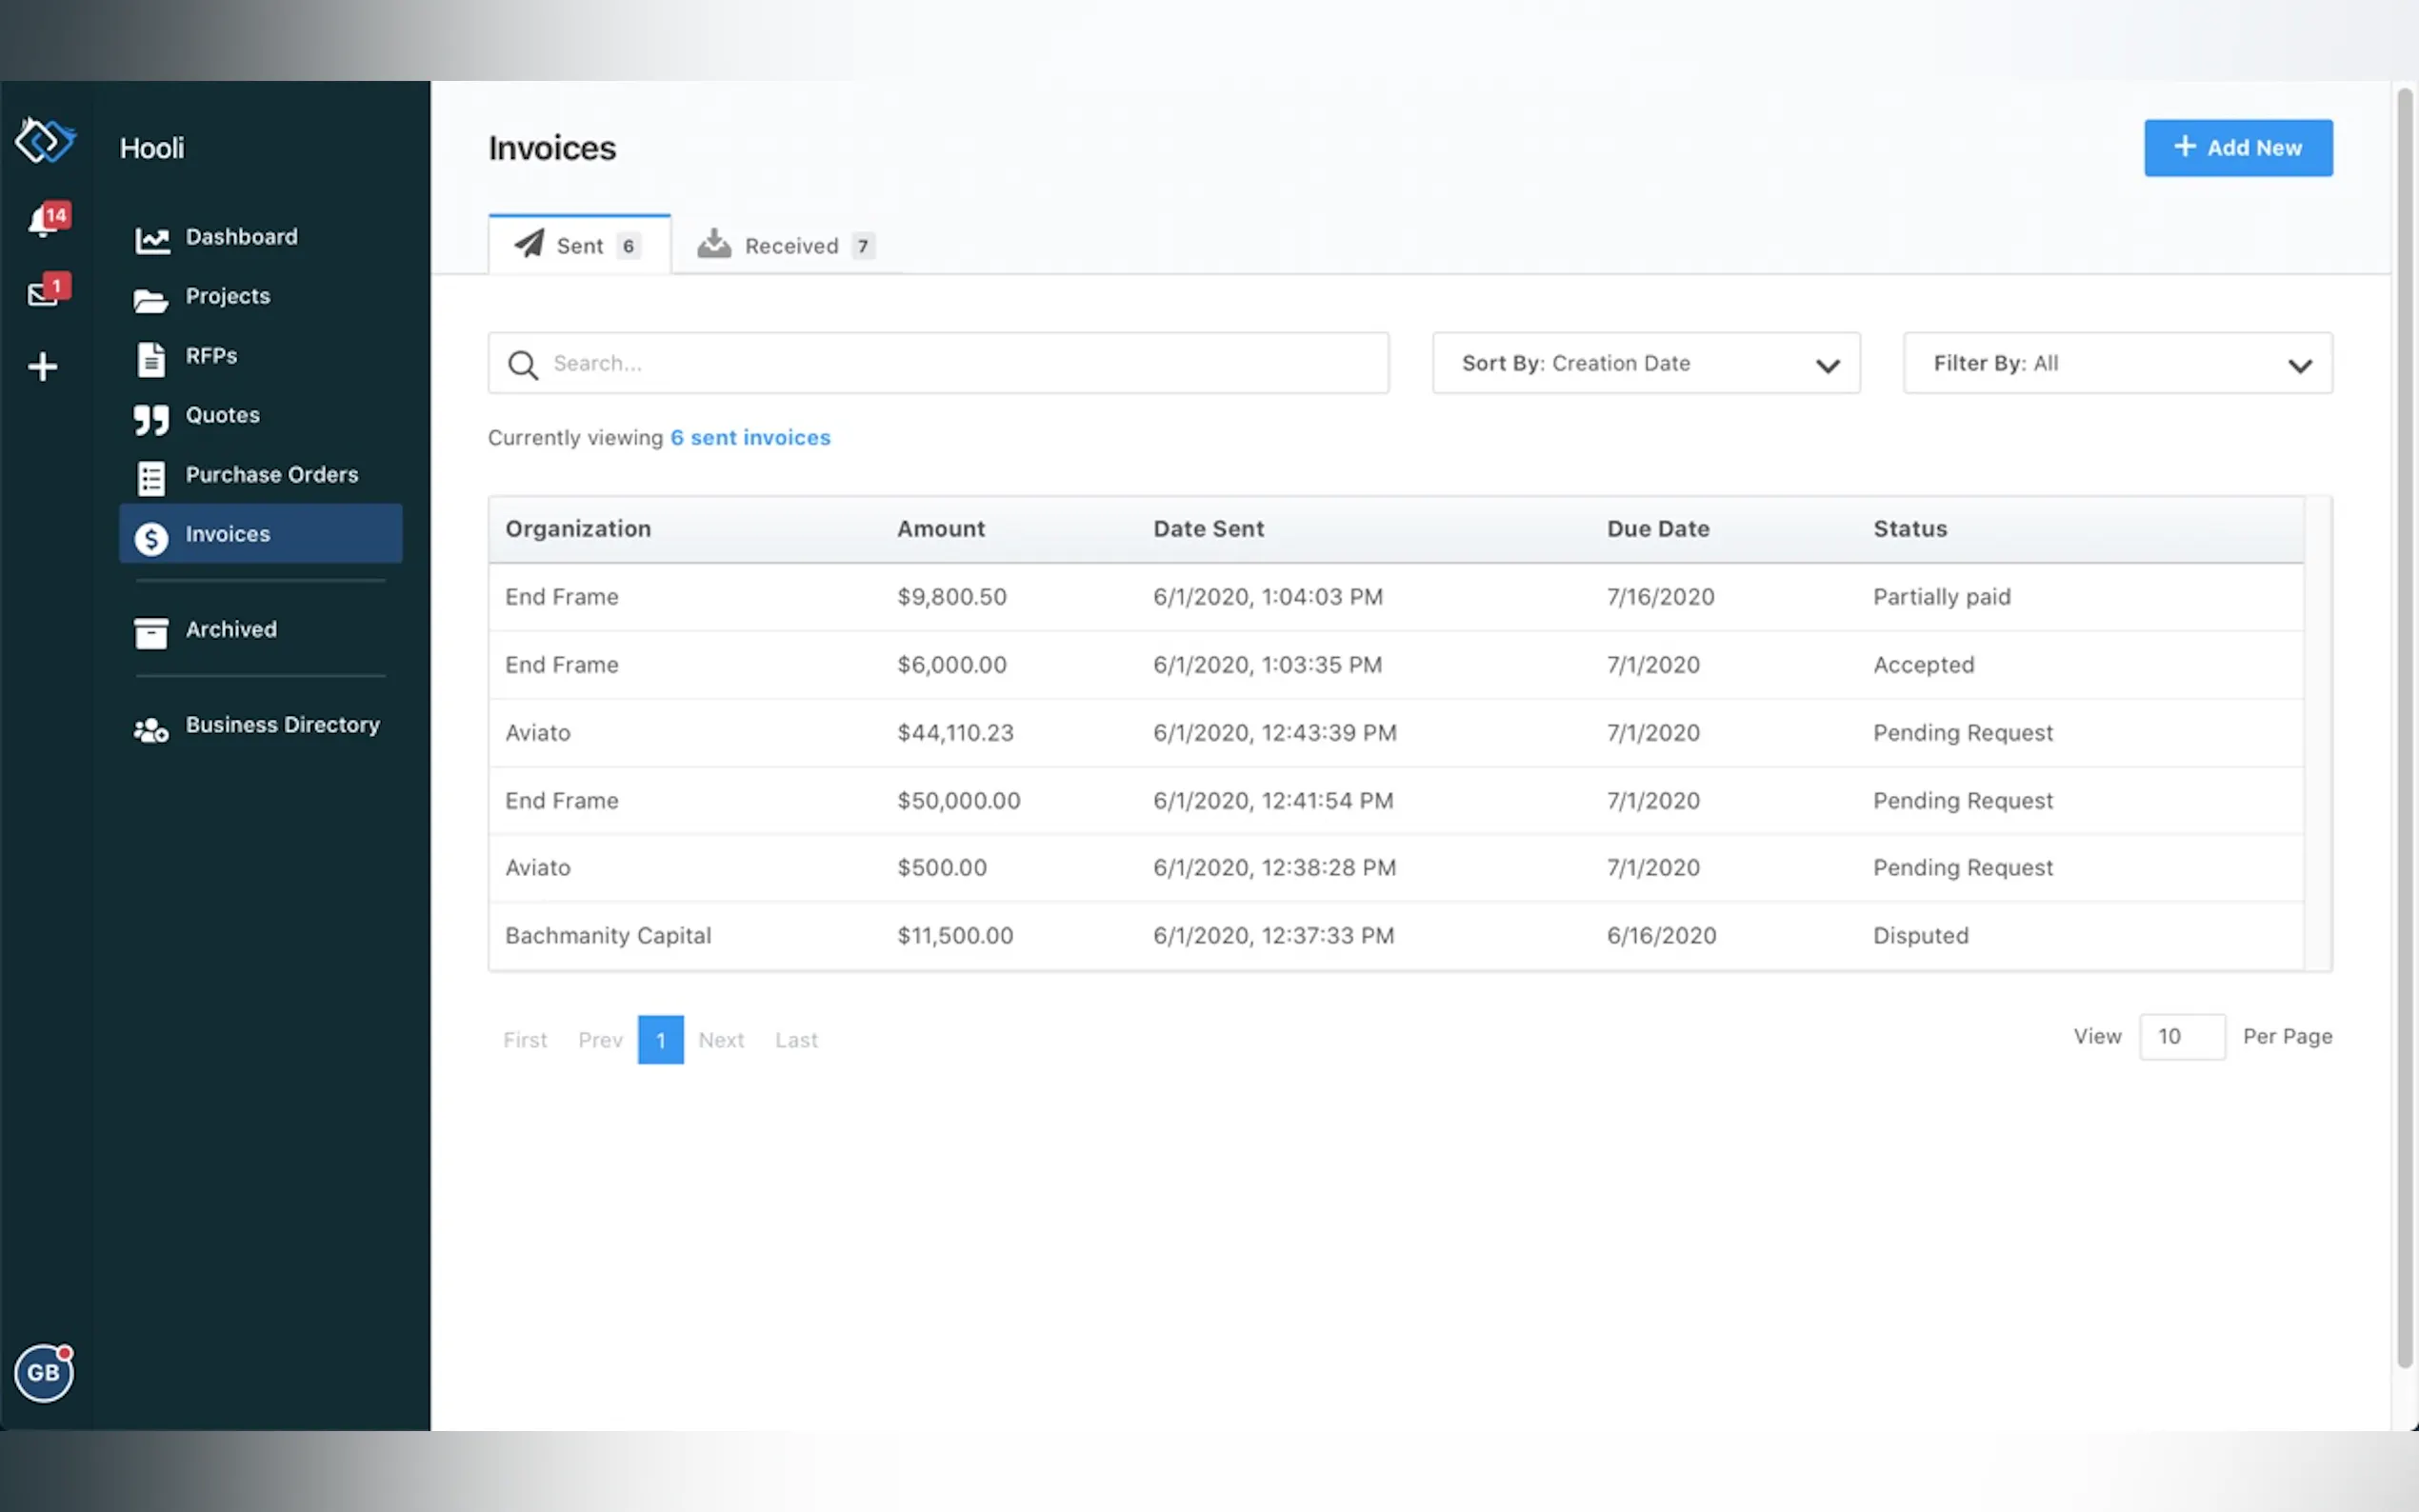
Task: Expand the Sort By Creation Date dropdown
Action: tap(1645, 364)
